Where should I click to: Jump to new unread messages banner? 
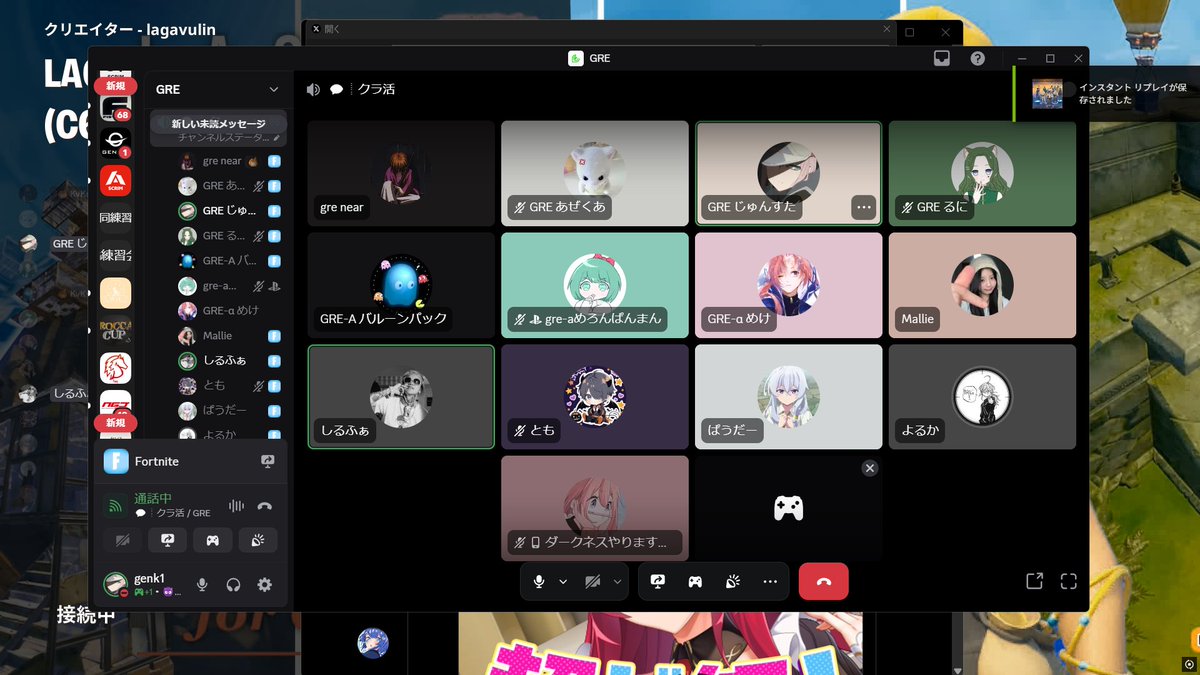point(219,123)
